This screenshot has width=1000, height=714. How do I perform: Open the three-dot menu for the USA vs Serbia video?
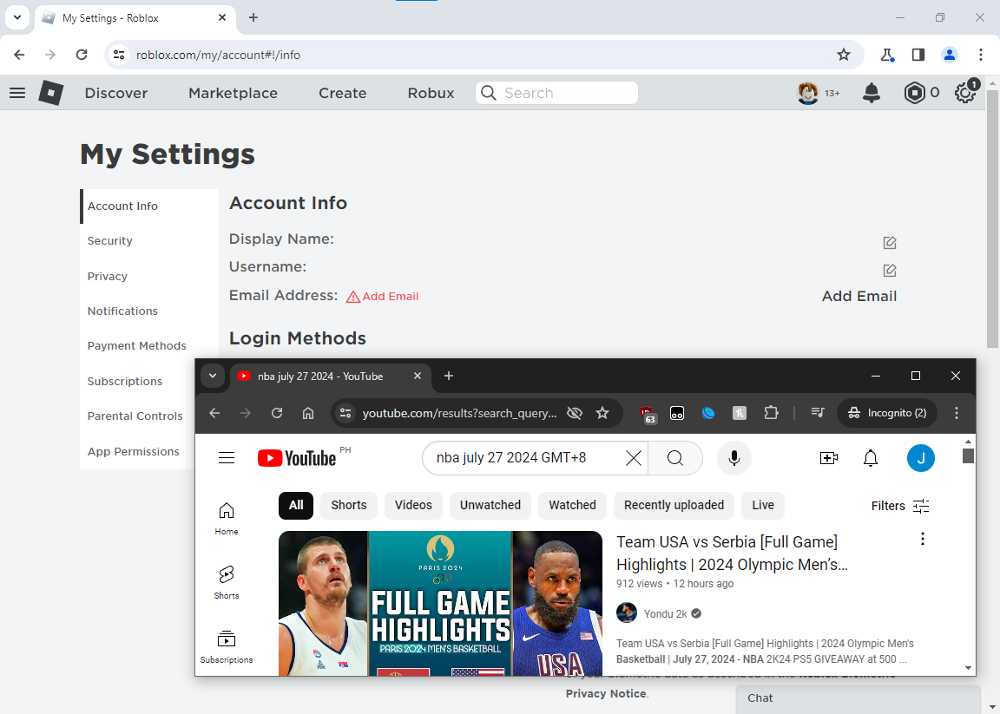pos(922,539)
